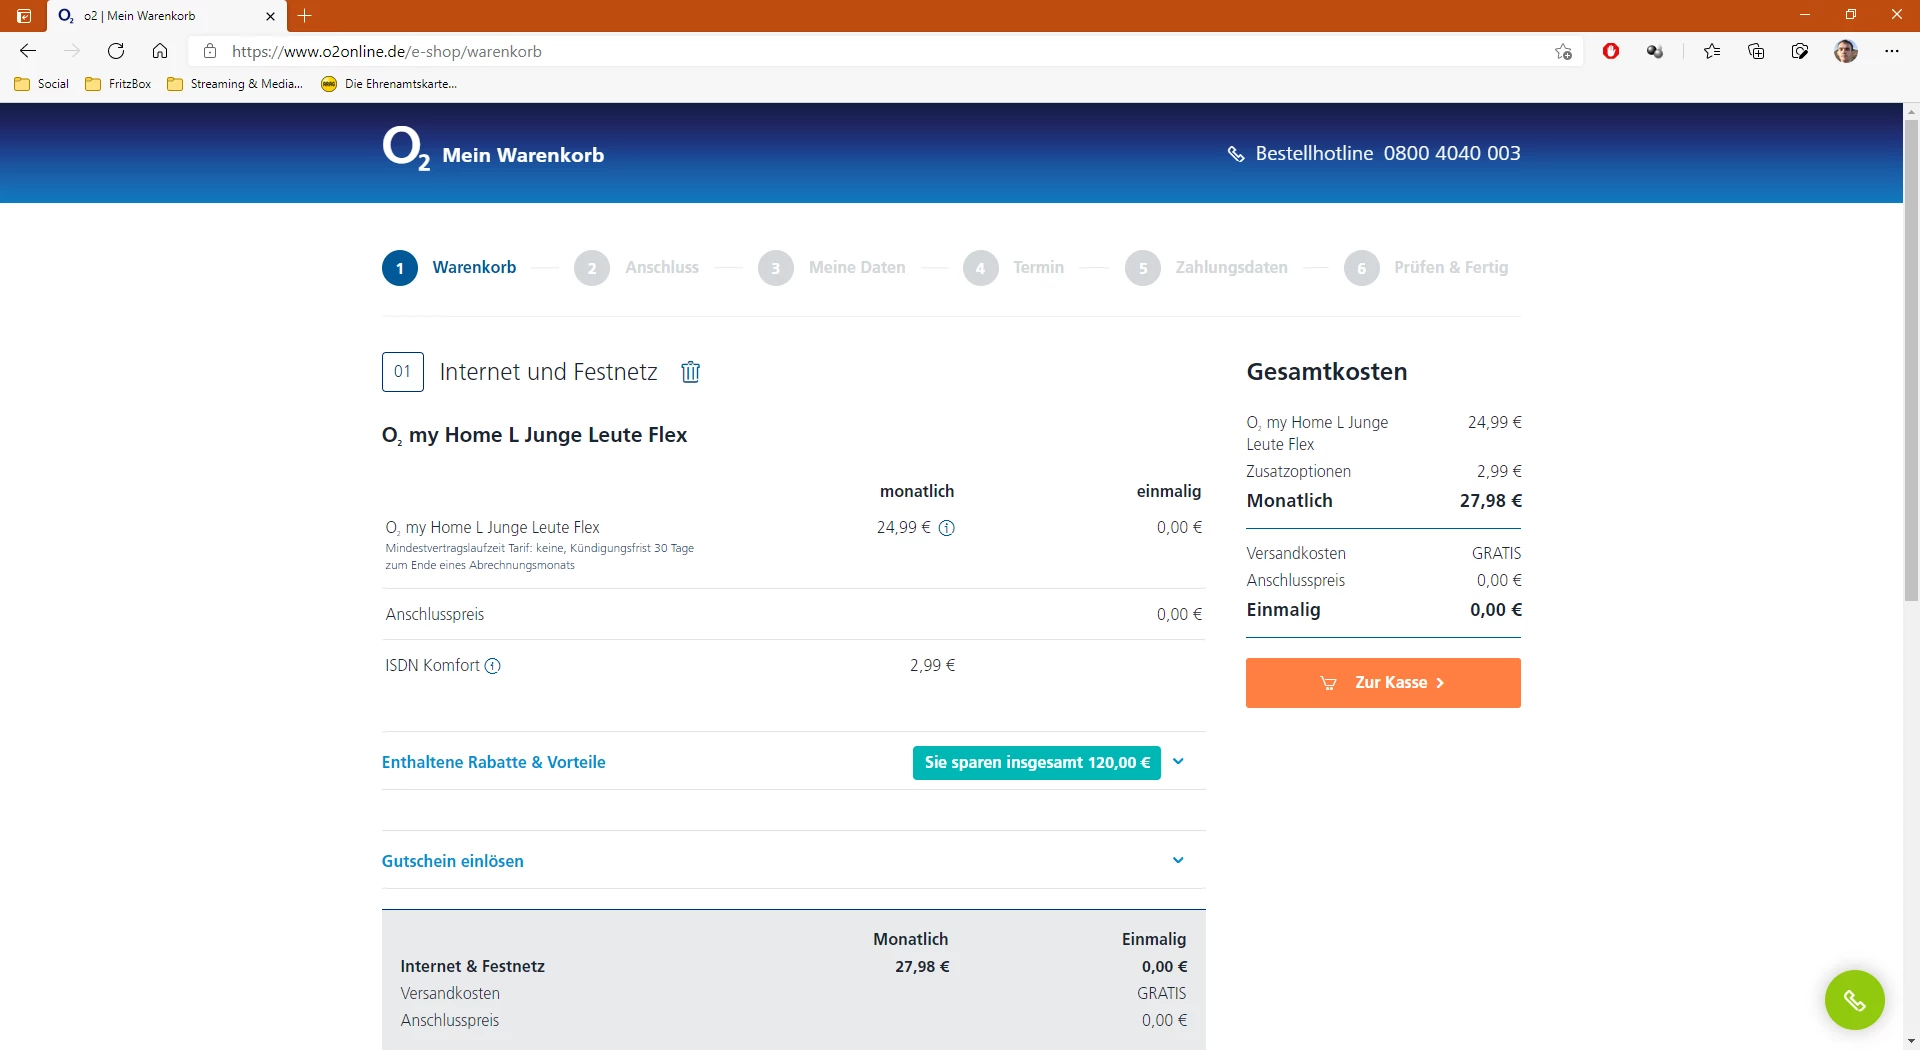Restore down the browser window

tap(1851, 15)
